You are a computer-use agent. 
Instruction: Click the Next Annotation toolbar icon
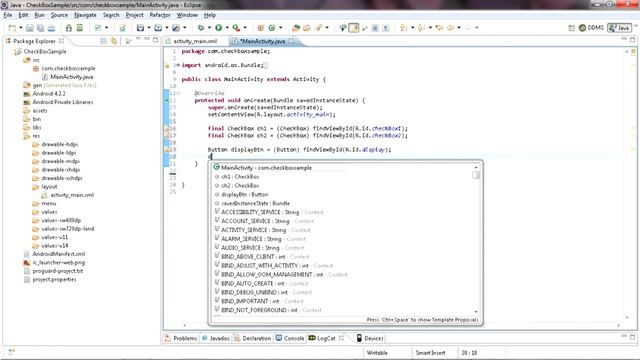coord(403,28)
